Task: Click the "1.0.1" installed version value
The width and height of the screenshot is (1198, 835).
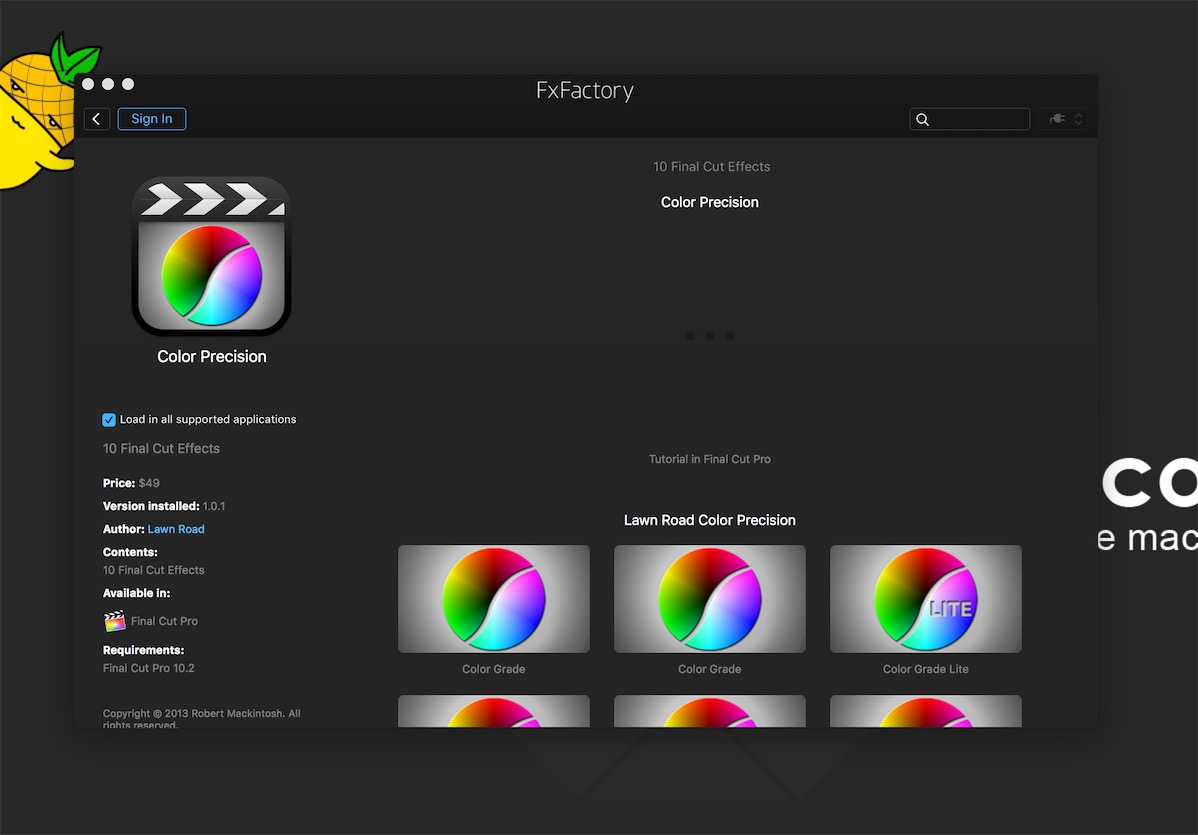Action: pos(214,506)
